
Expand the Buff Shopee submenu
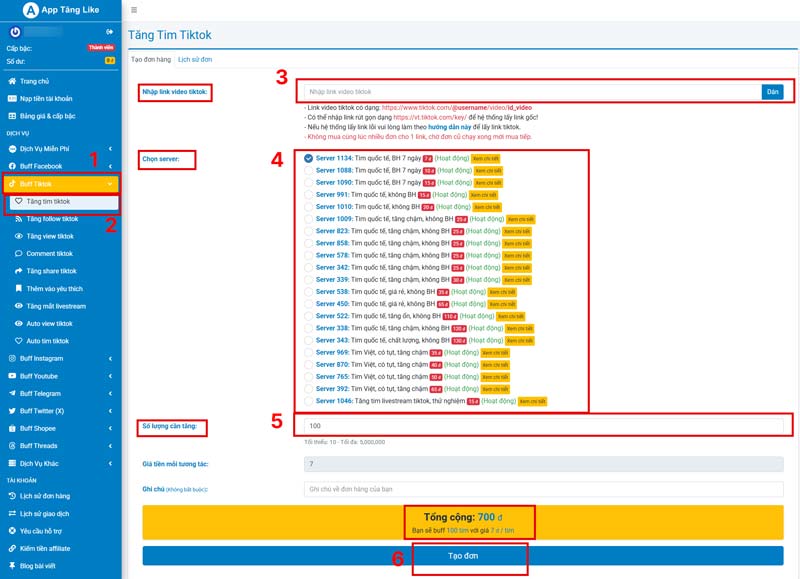click(110, 429)
